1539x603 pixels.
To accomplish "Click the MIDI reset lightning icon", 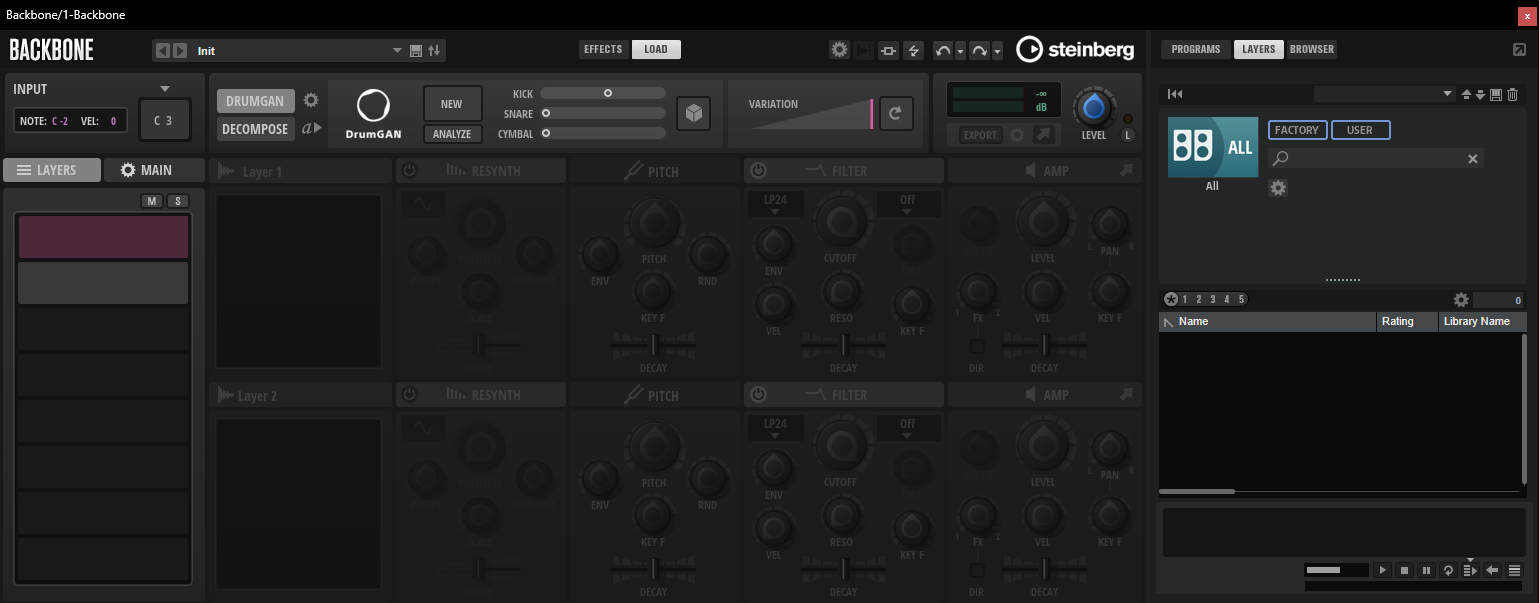I will [912, 50].
